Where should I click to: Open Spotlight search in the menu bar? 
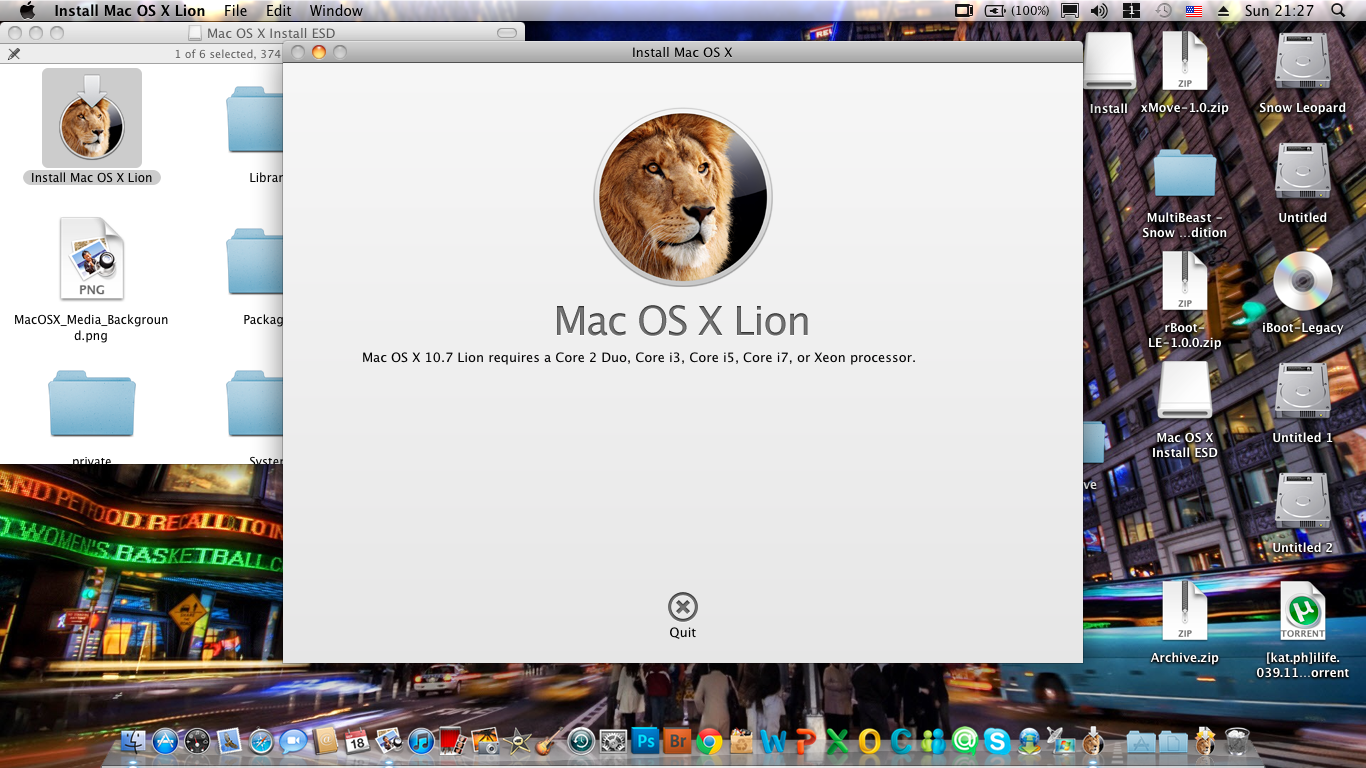click(1339, 11)
